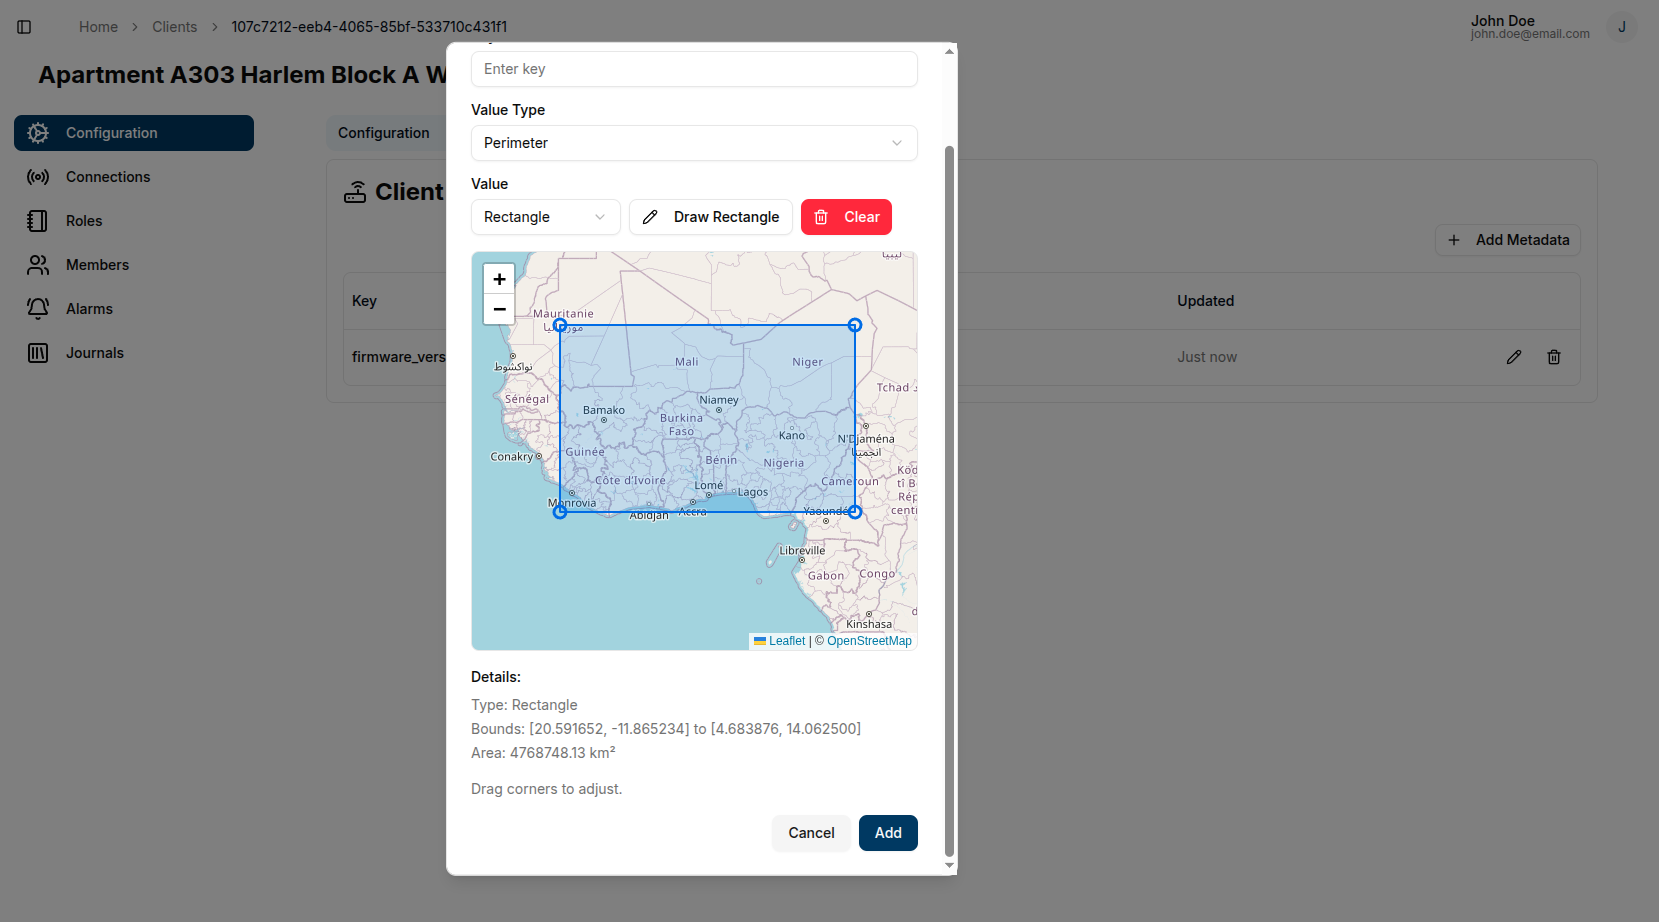Select the Configuration tab
This screenshot has width=1659, height=922.
384,133
